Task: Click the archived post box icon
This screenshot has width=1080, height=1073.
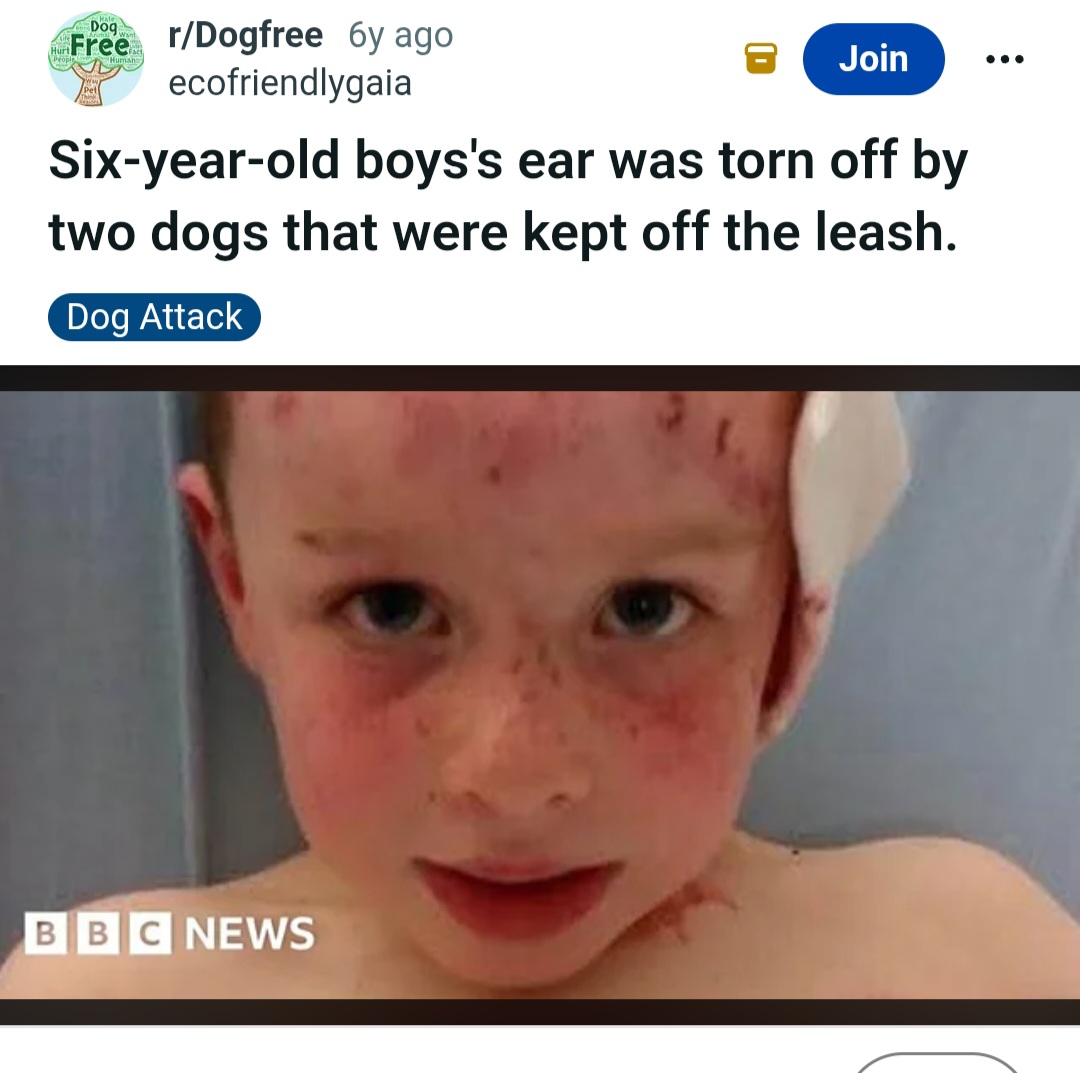Action: pyautogui.click(x=760, y=59)
